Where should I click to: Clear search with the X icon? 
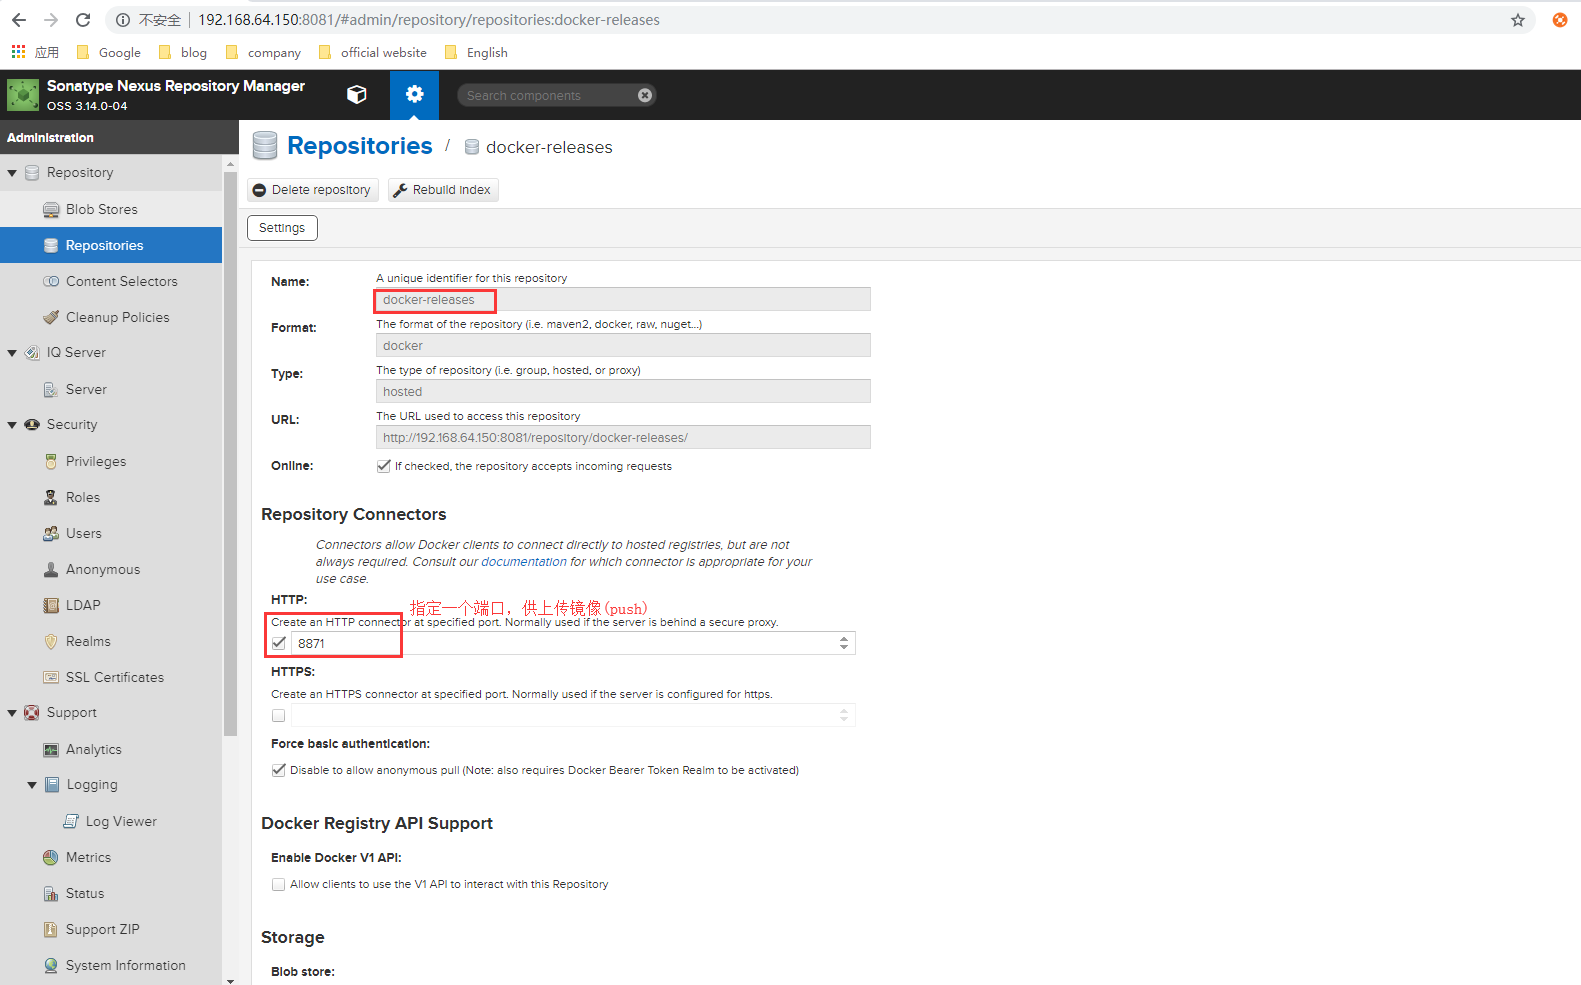[645, 95]
